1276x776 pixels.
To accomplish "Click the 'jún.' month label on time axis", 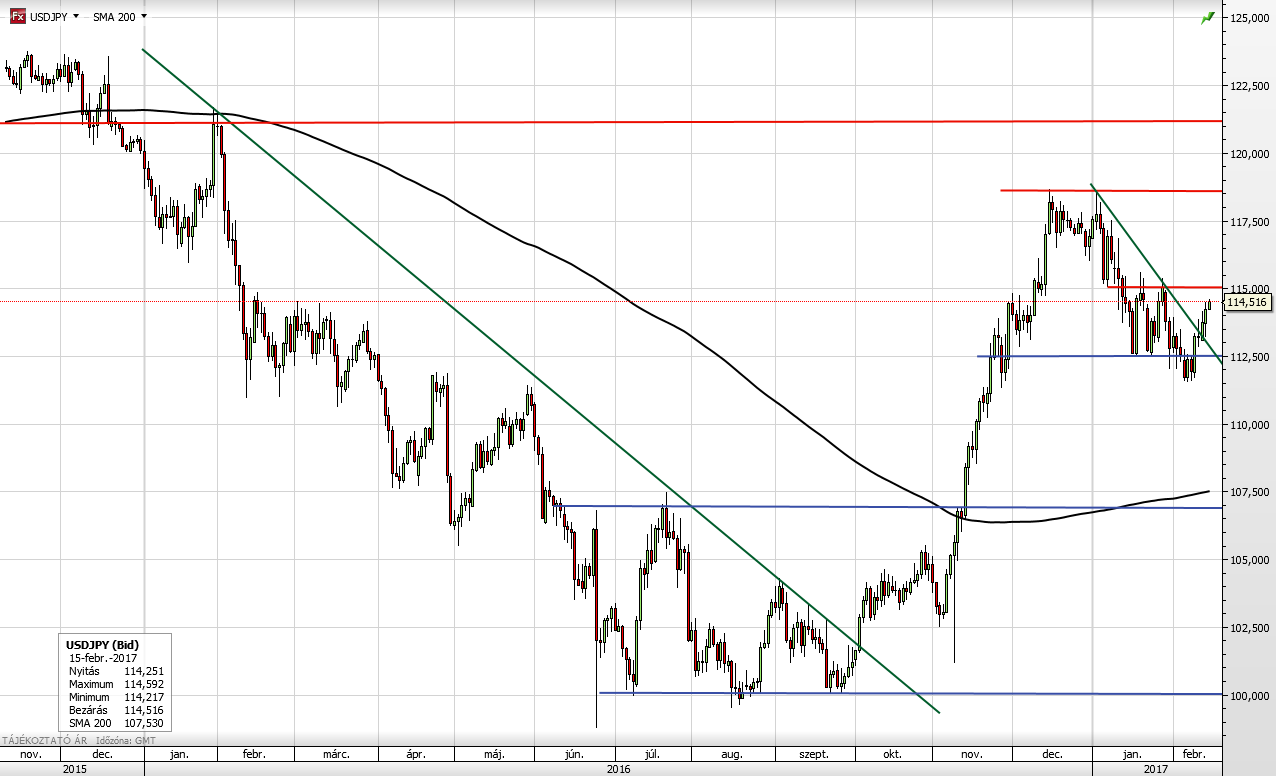I will tap(576, 753).
